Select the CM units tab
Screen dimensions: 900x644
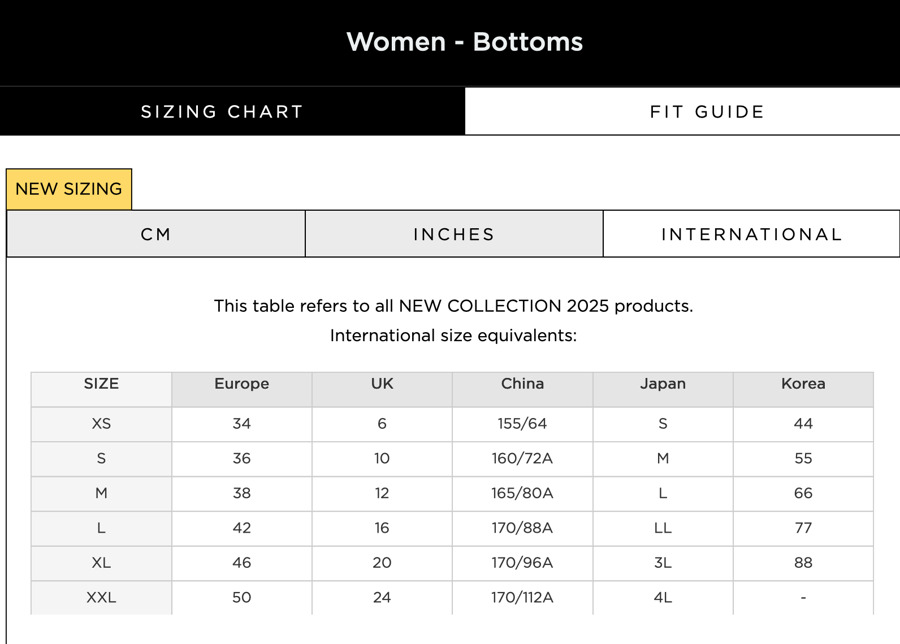point(156,235)
